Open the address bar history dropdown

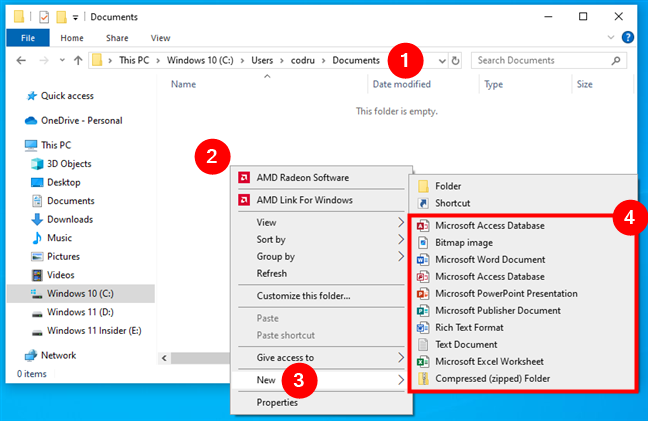tap(442, 61)
